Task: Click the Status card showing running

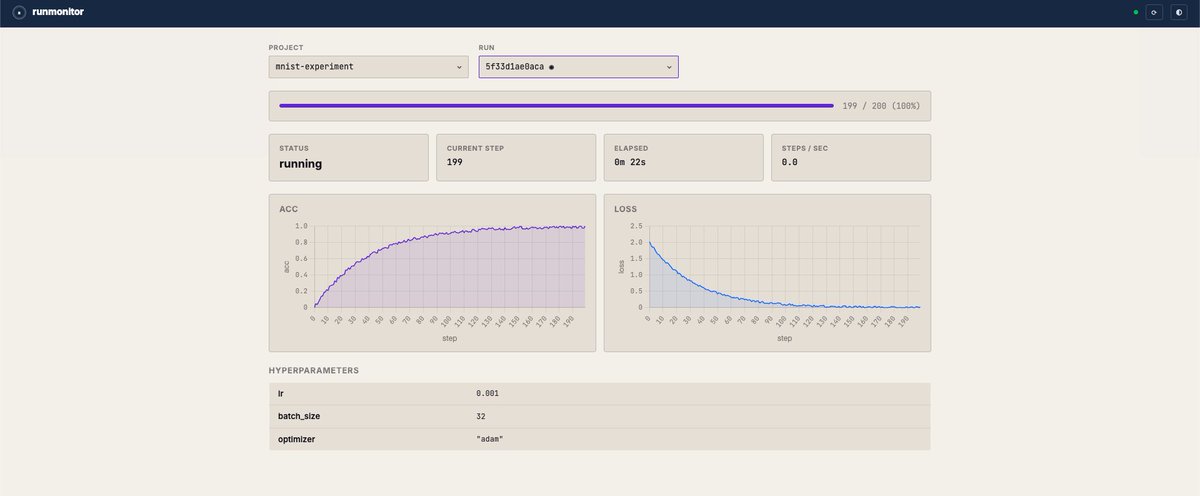Action: [x=348, y=158]
